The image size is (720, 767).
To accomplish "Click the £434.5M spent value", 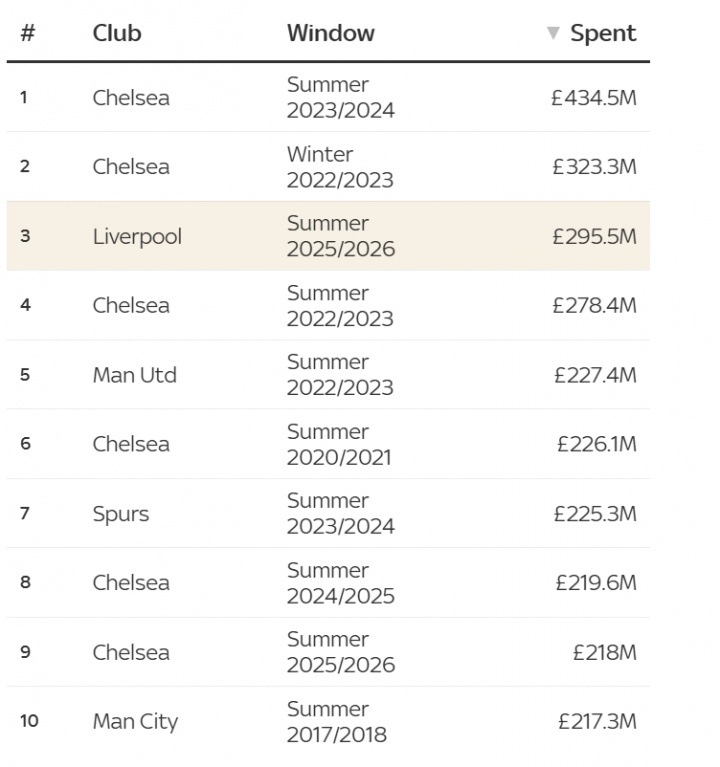I will point(593,98).
